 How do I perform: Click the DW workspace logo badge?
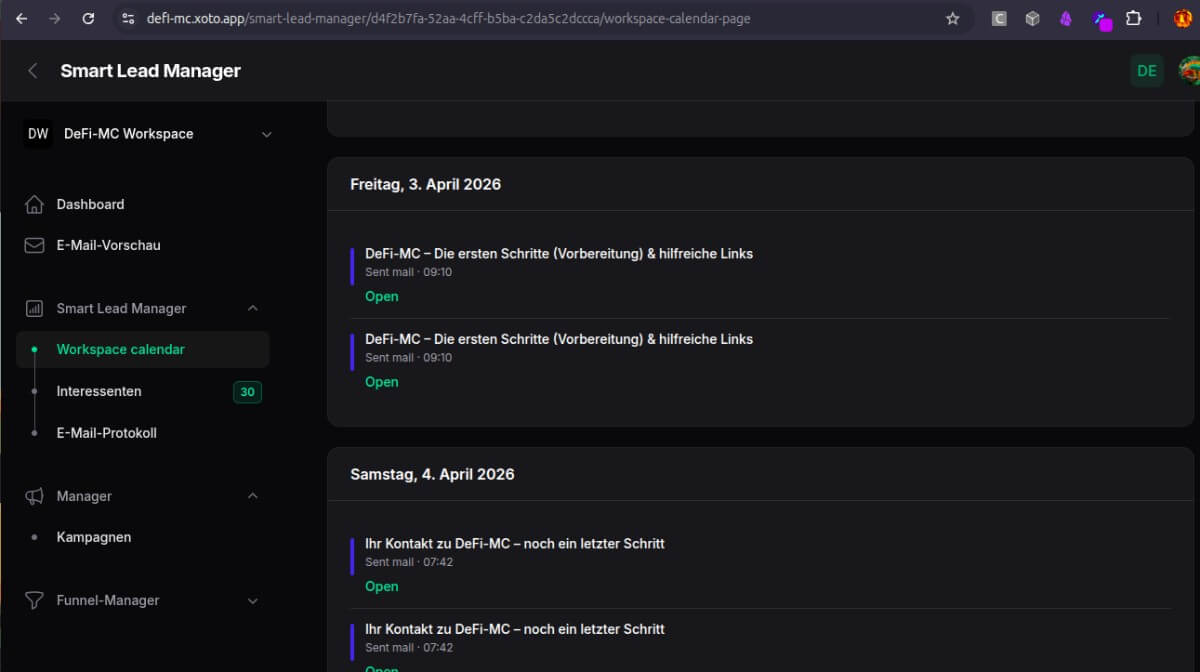click(38, 133)
